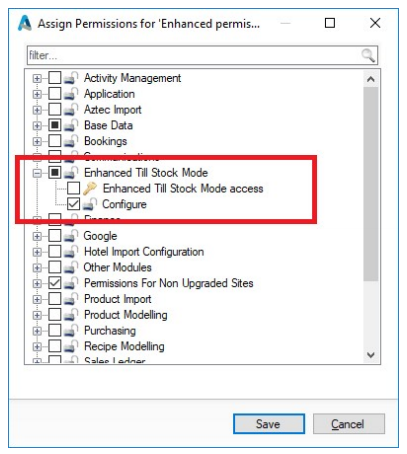
Task: Expand the Hotel Import Configuration node
Action: (x=37, y=252)
